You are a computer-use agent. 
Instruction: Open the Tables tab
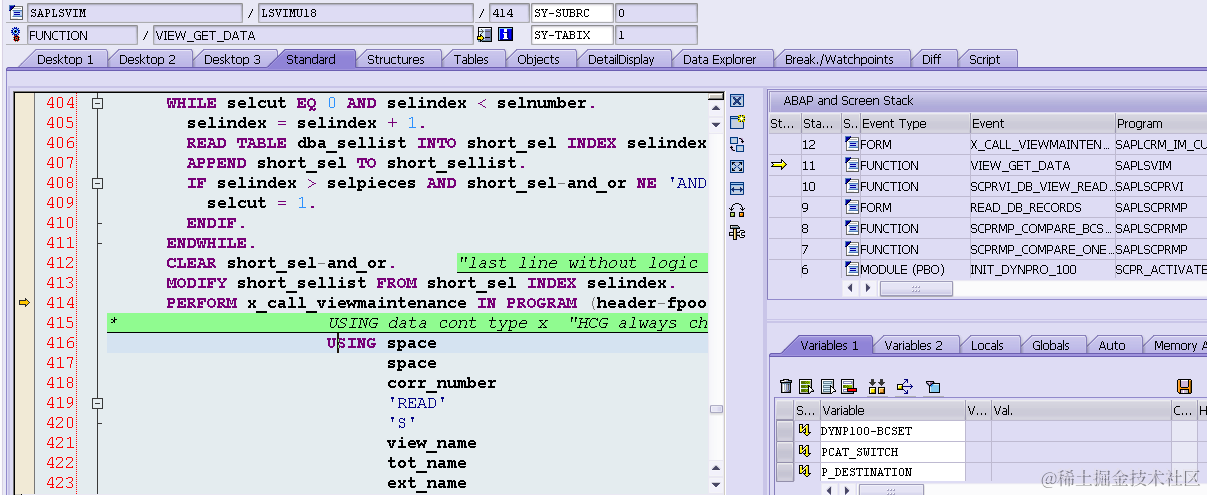pyautogui.click(x=471, y=59)
